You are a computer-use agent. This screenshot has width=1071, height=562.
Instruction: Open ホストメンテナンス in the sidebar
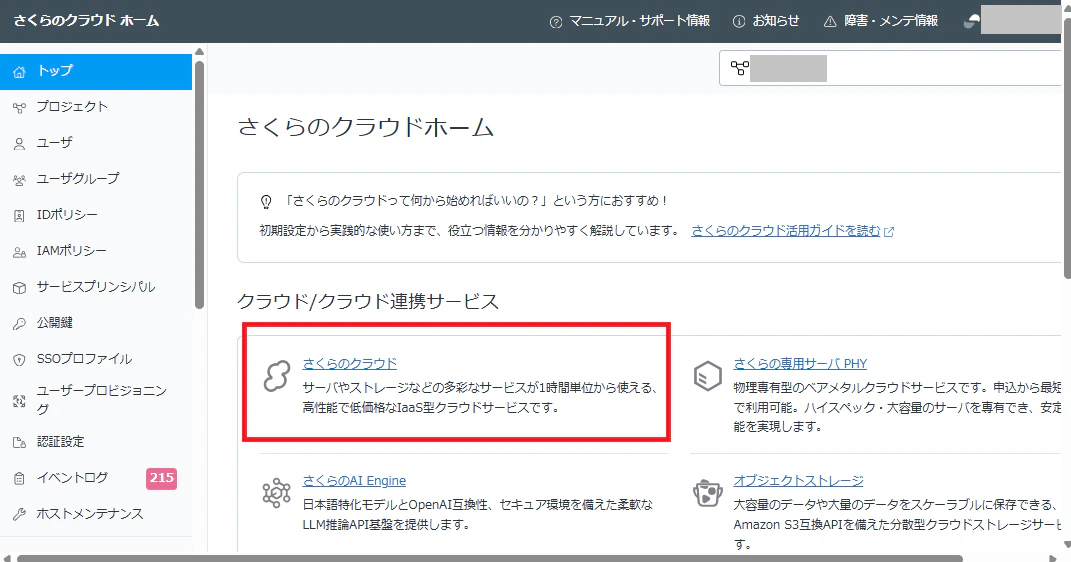pos(96,514)
